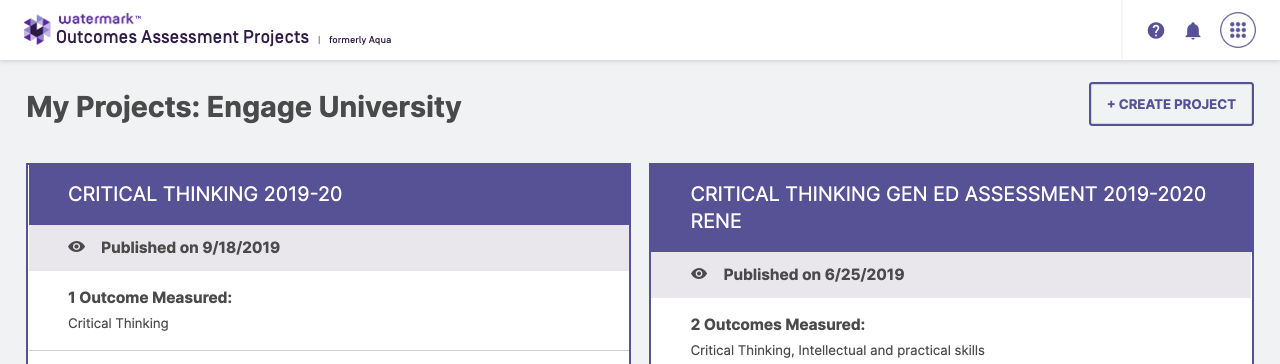1280x364 pixels.
Task: Open Critical Thinking Gen Ed Assessment Rene project
Action: pyautogui.click(x=948, y=207)
